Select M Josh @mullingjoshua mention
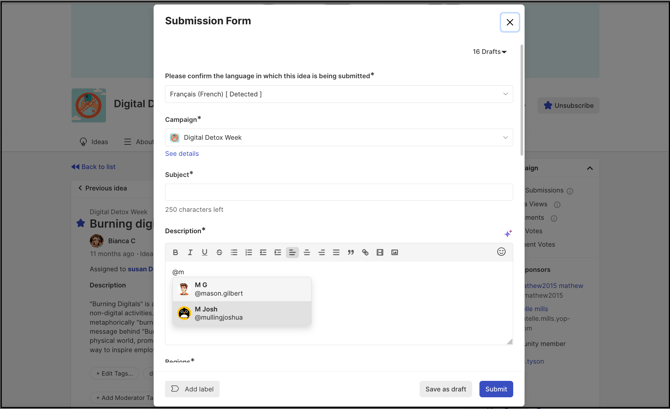Image resolution: width=670 pixels, height=409 pixels. click(x=242, y=313)
